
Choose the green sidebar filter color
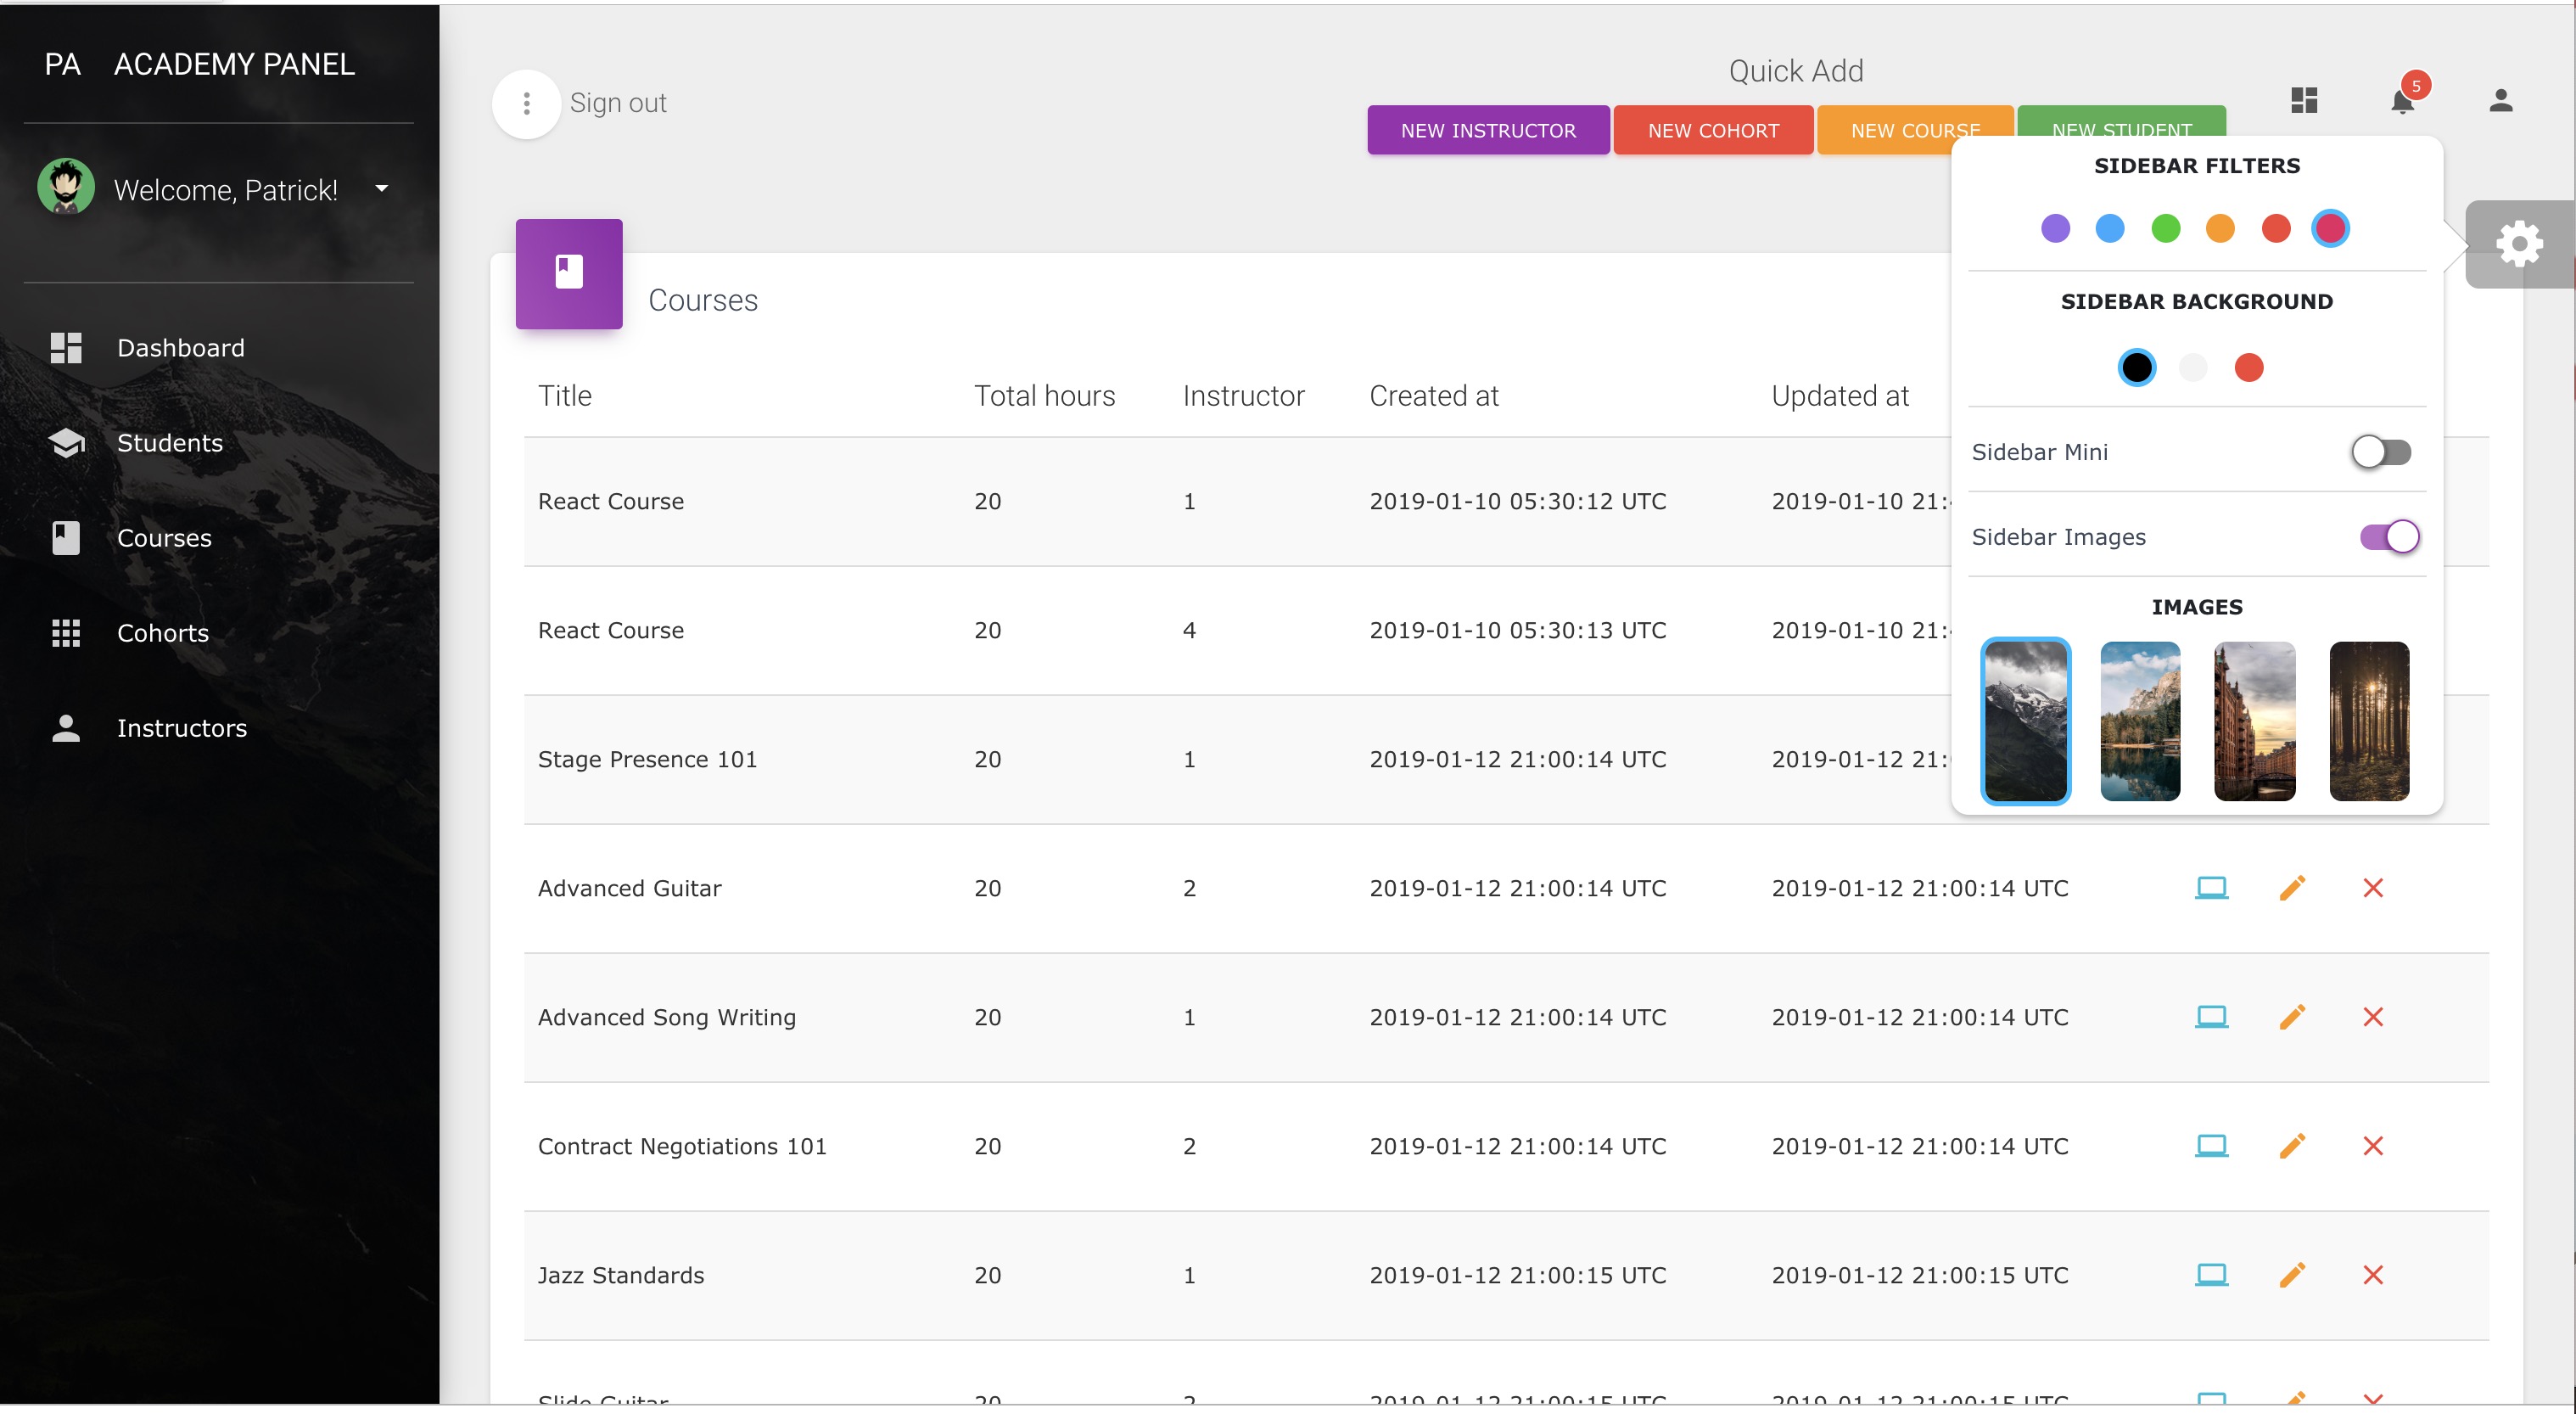pos(2165,229)
